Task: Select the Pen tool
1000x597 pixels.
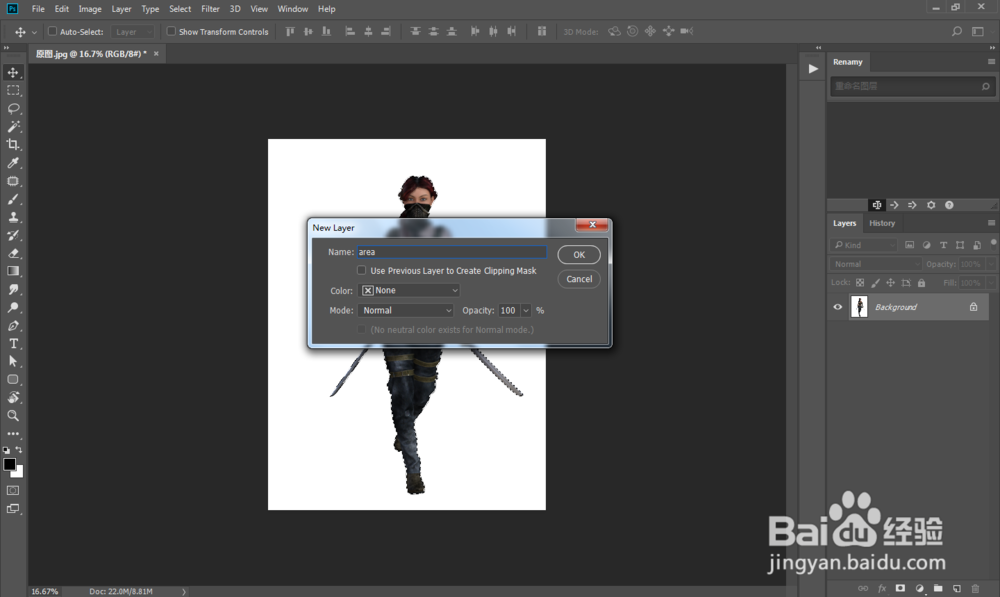Action: coord(13,325)
